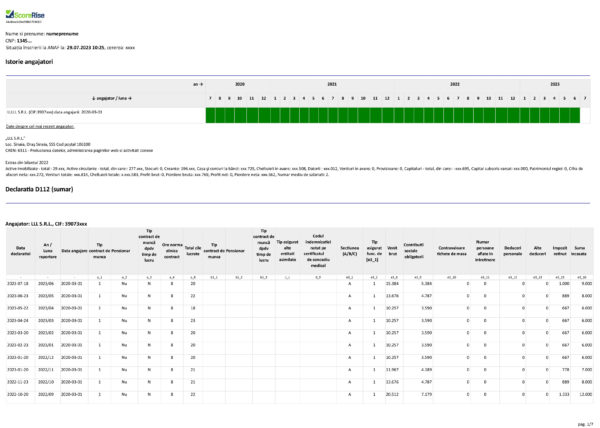The width and height of the screenshot is (600, 428).
Task: Open the underlined 'Date despre cel mai recent angajator' link
Action: pyautogui.click(x=40, y=126)
